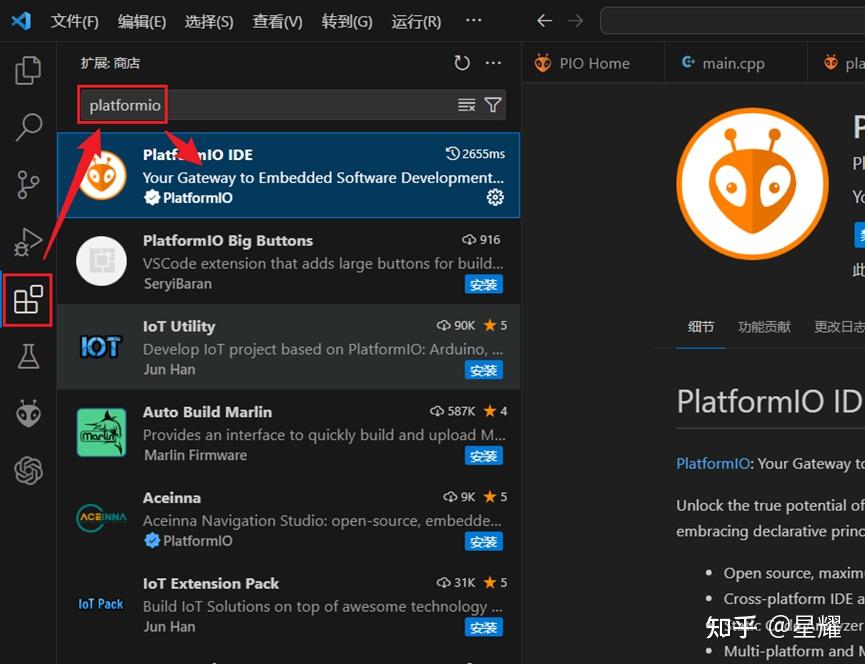Open the Explorer icon in activity bar
The width and height of the screenshot is (865, 664).
(27, 69)
